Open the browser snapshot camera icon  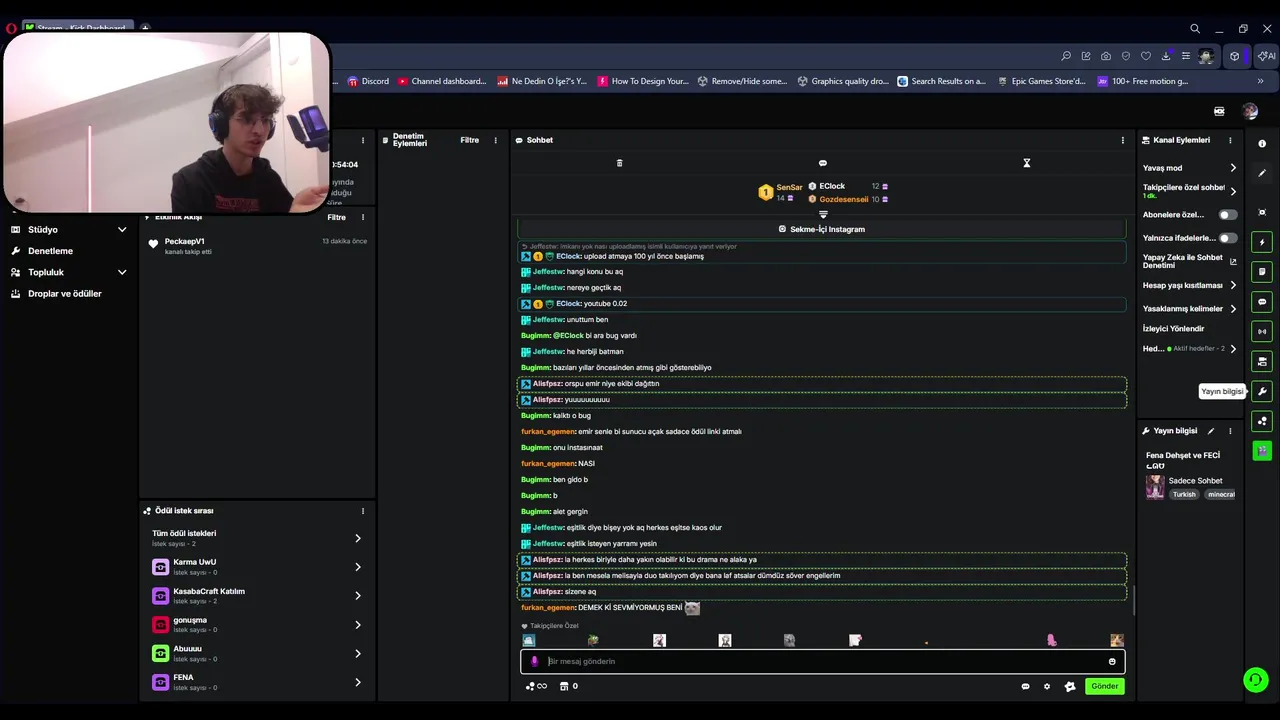point(1106,56)
